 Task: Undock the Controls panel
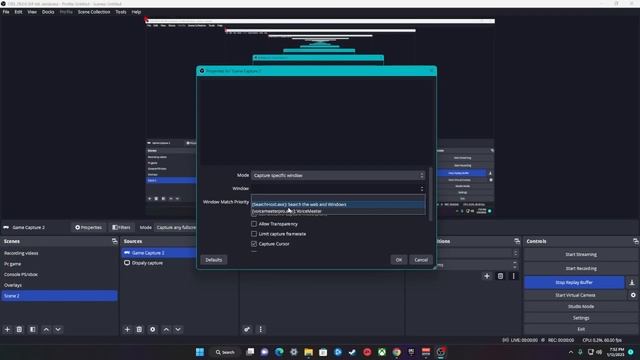click(x=636, y=241)
